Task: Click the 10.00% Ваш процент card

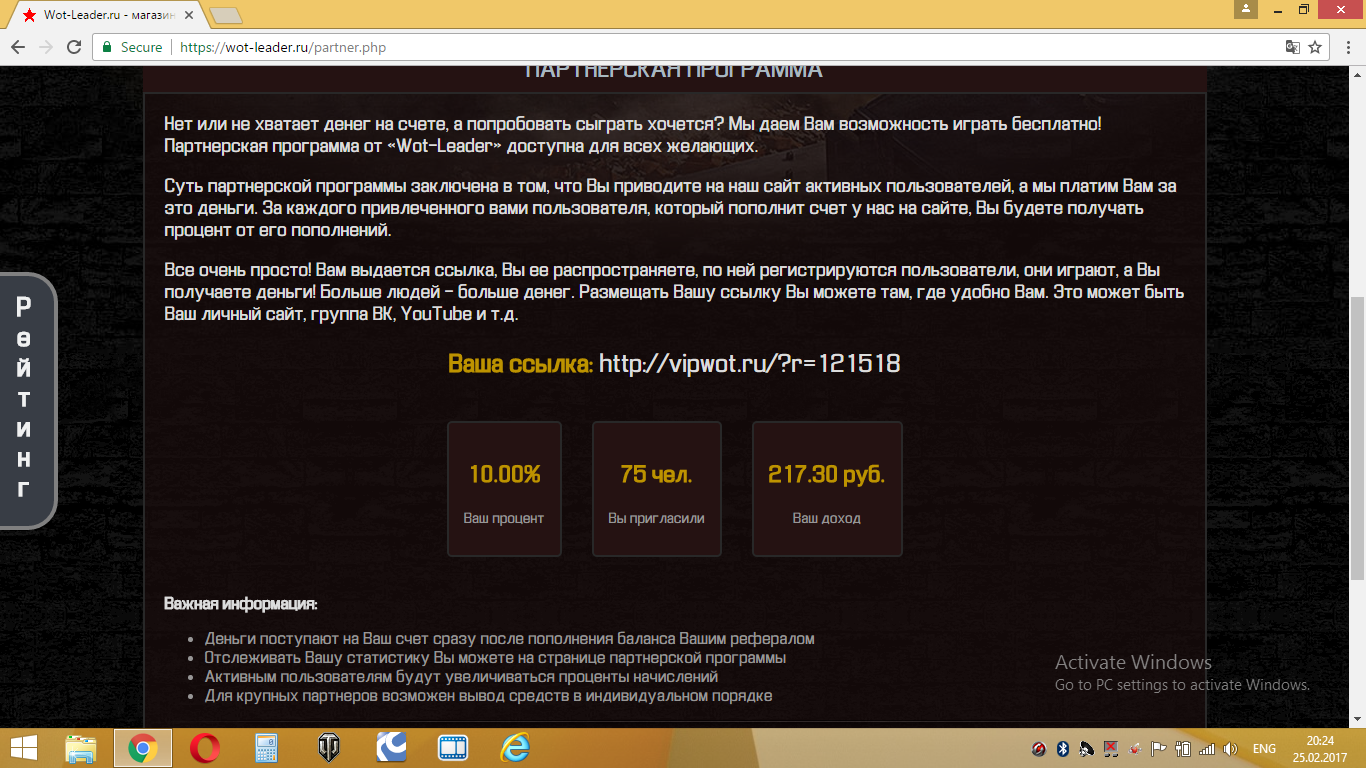Action: tap(504, 488)
